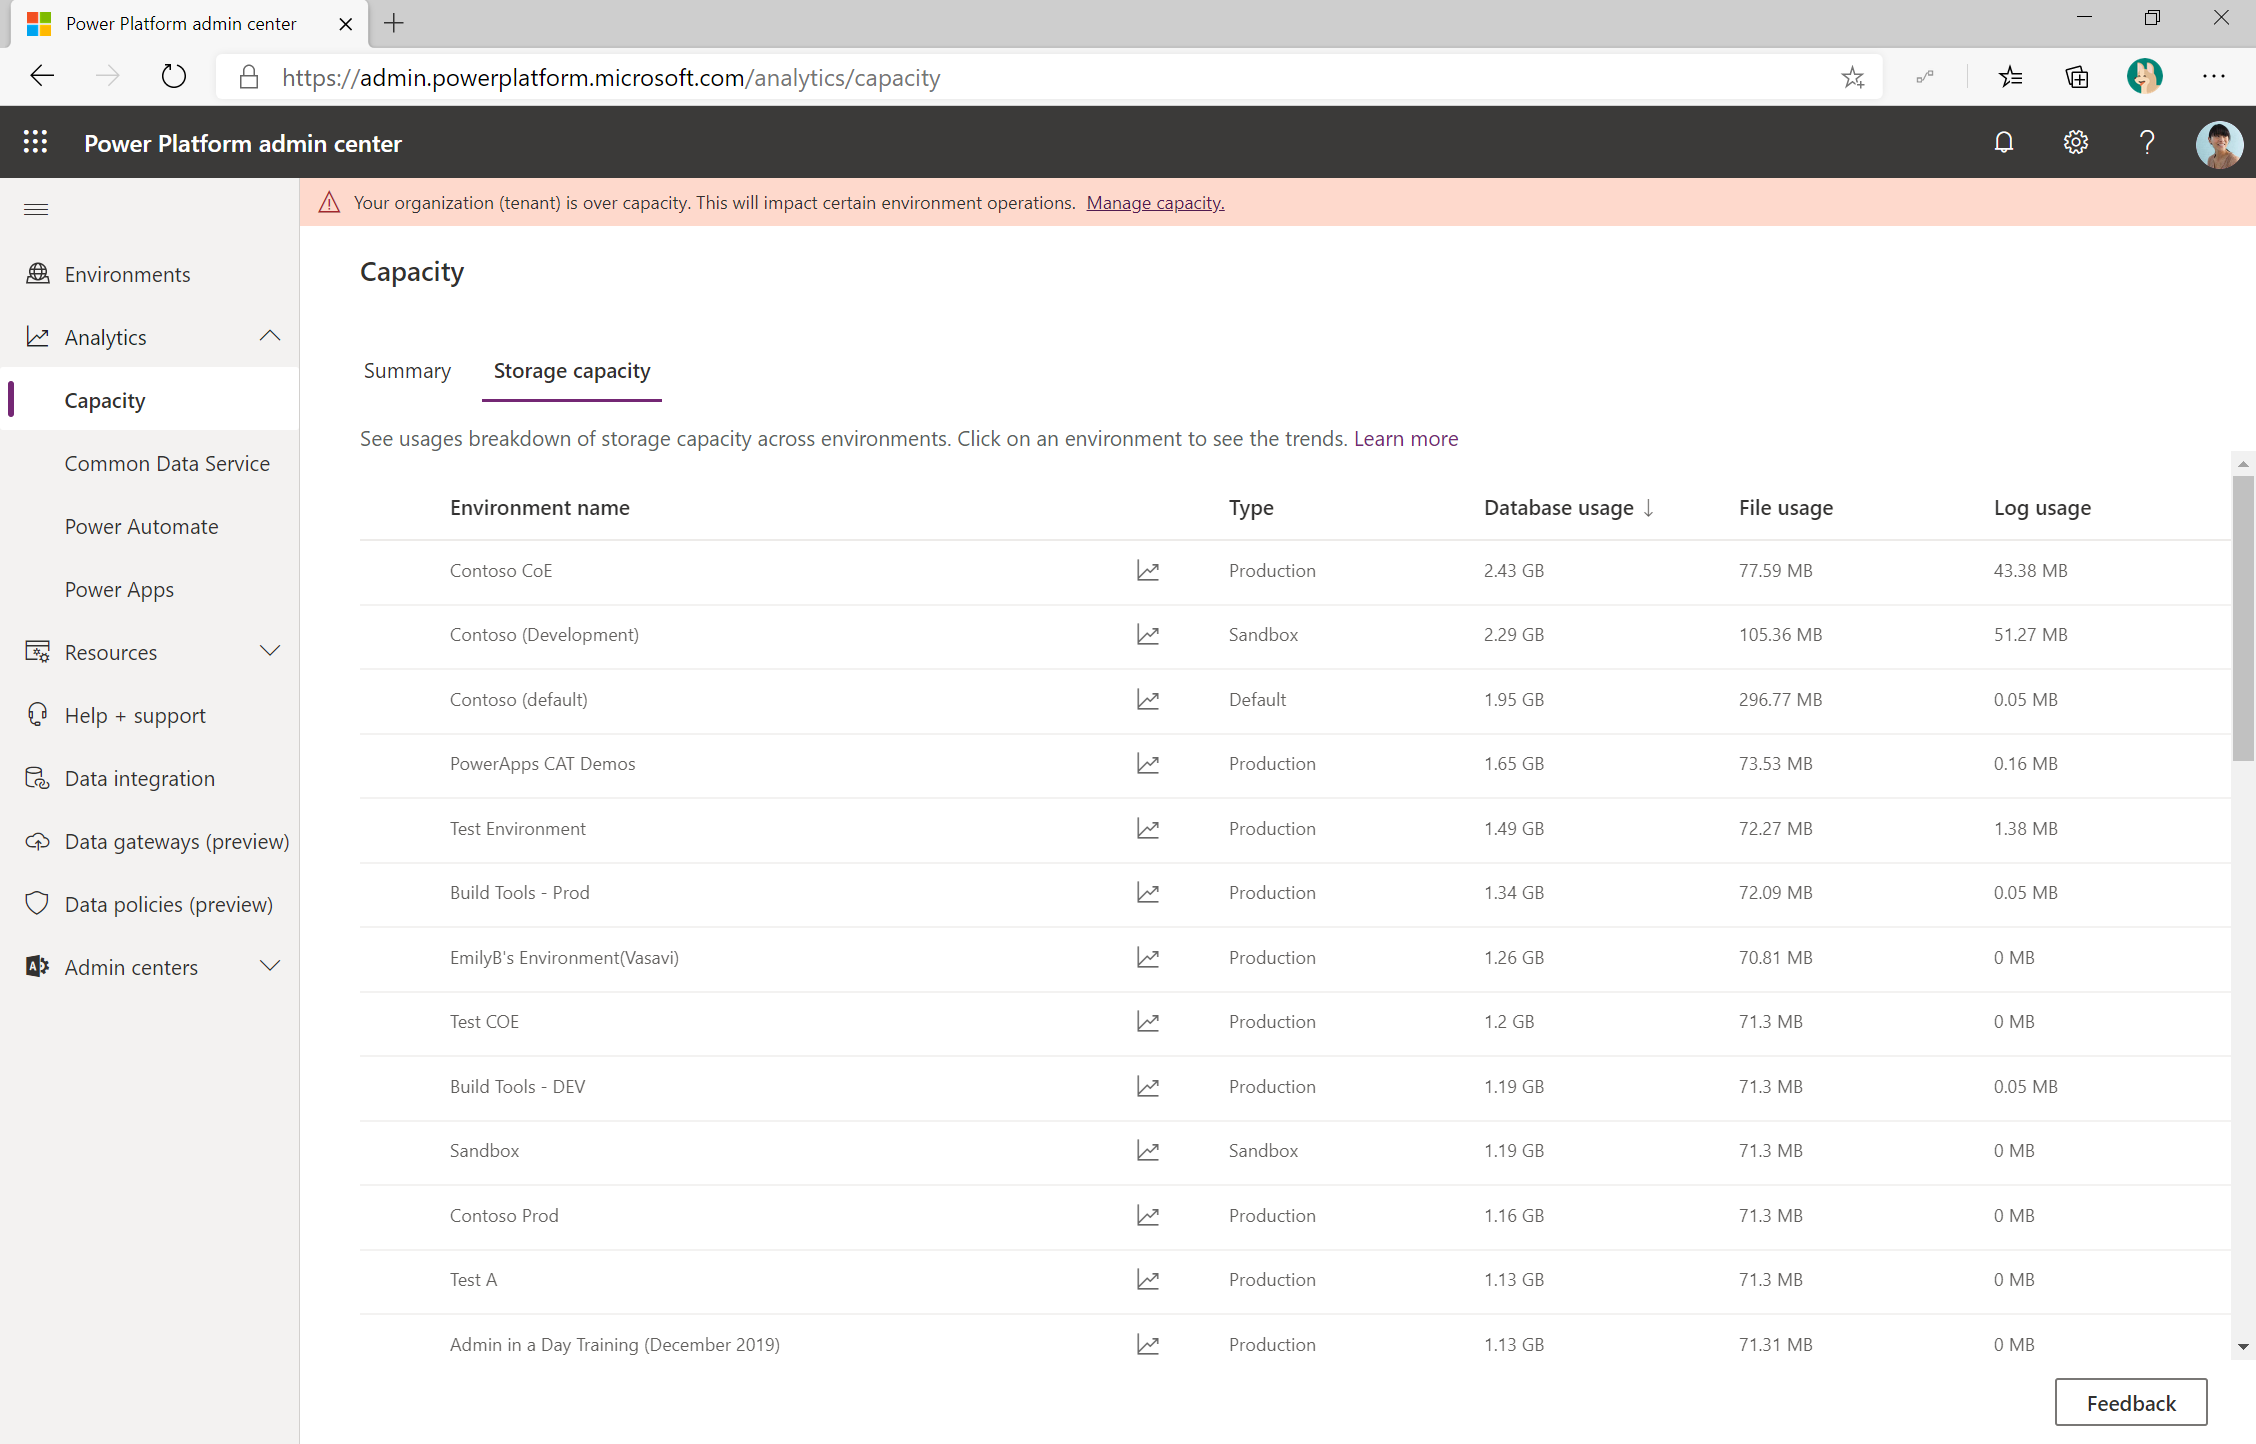Click the Settings gear icon
The image size is (2256, 1444).
tap(2075, 145)
